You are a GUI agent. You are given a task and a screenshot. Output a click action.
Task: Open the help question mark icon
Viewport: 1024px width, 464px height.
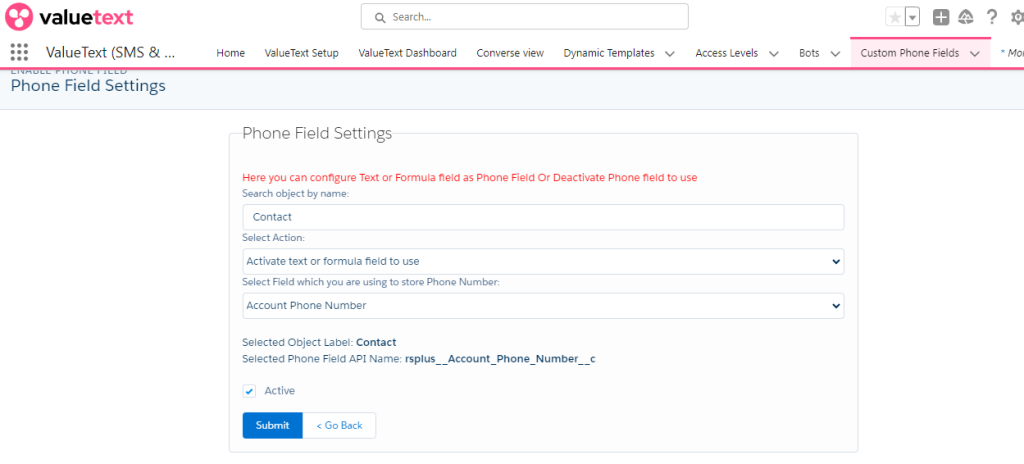click(992, 17)
